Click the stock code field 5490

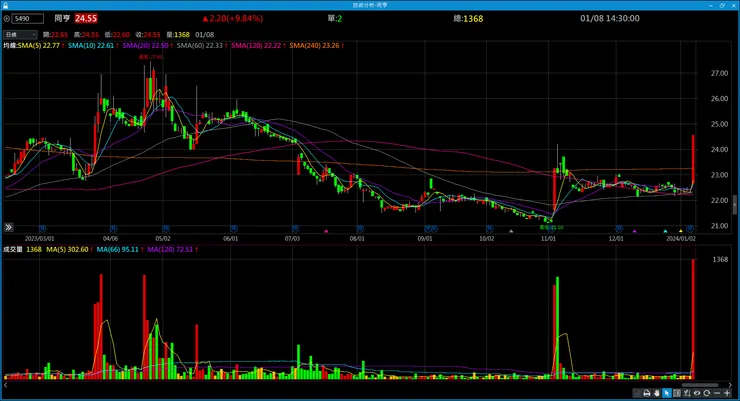point(28,18)
